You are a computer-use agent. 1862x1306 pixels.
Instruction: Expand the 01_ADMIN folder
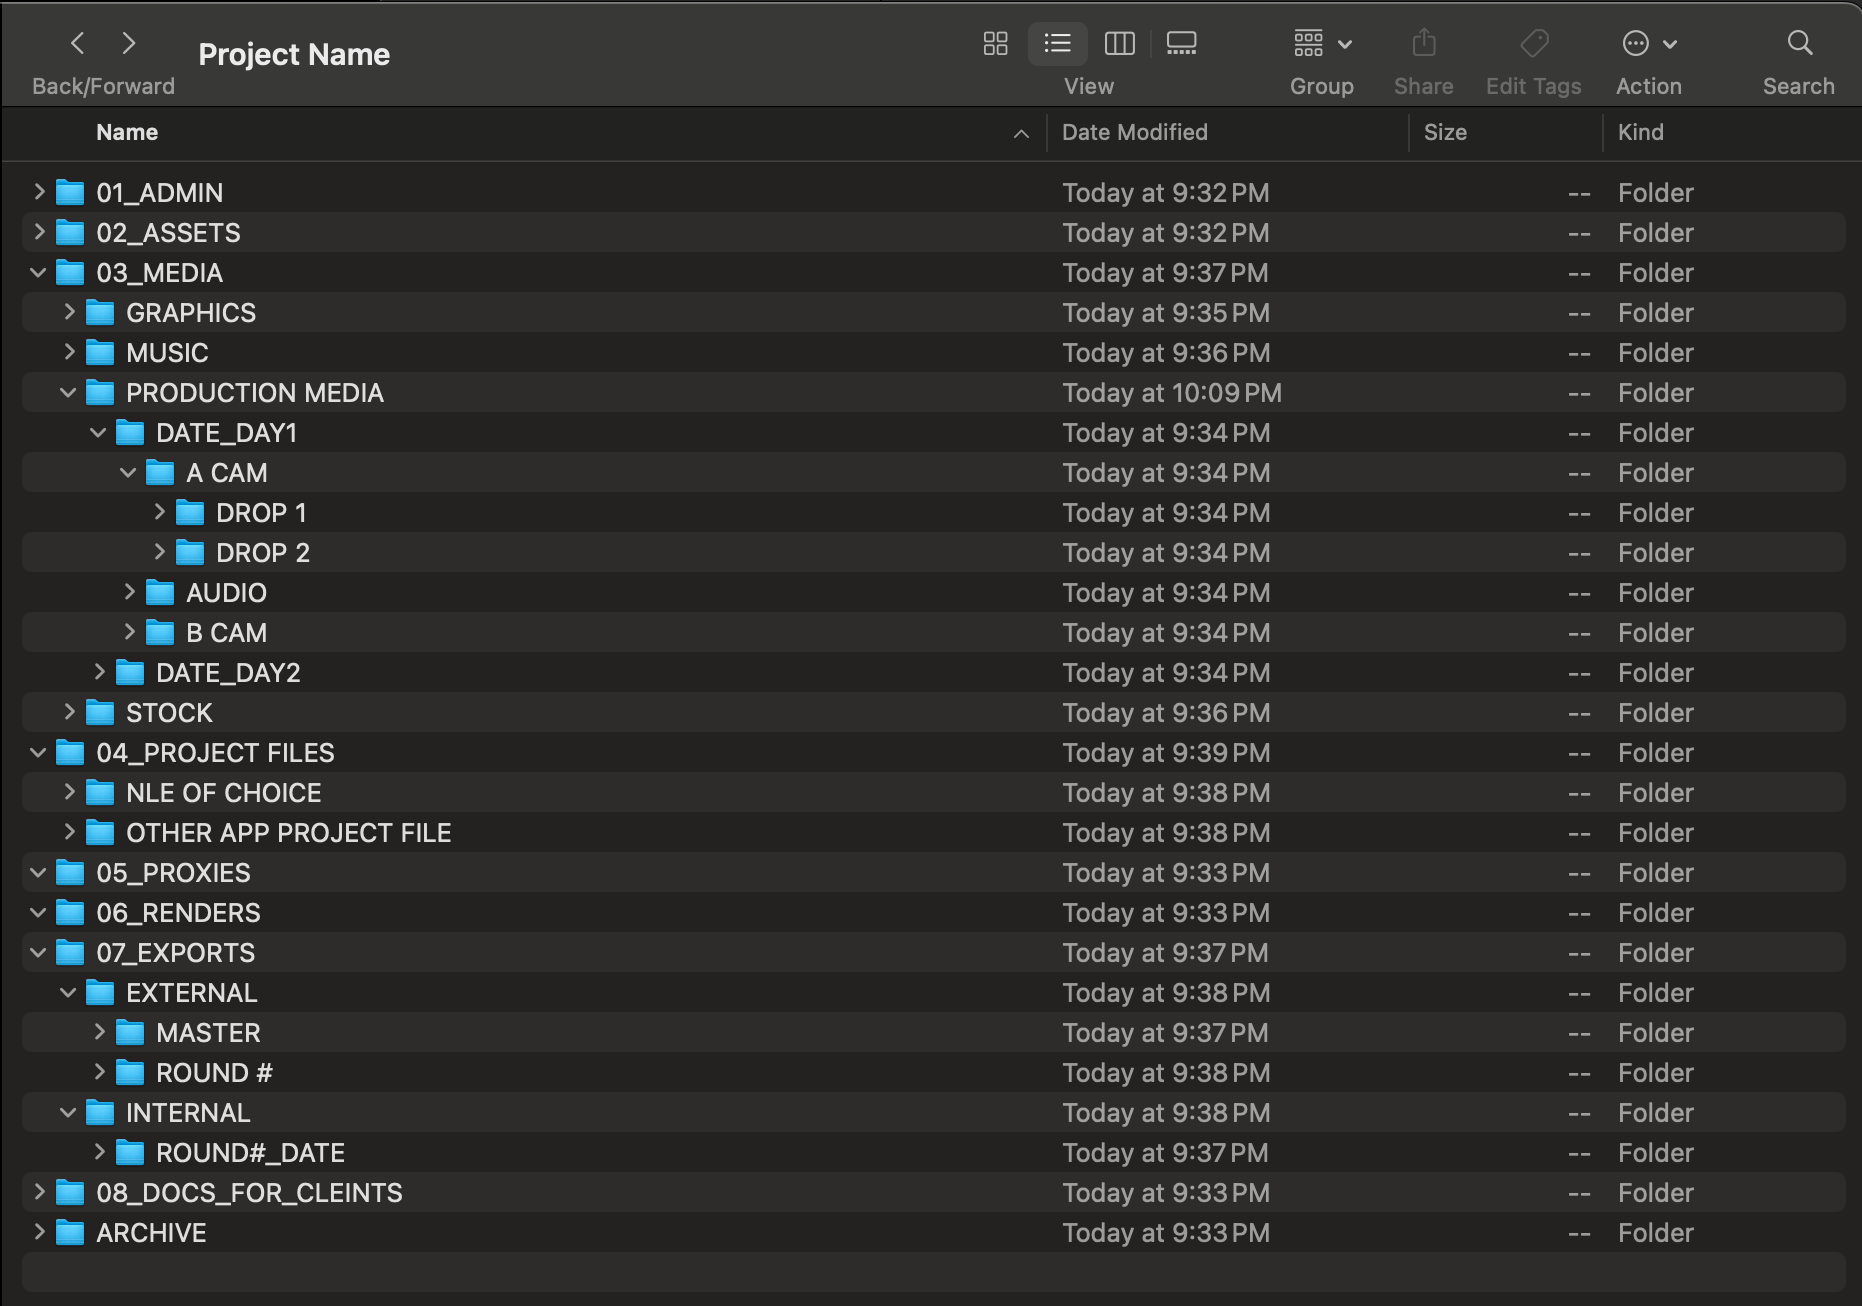coord(39,192)
